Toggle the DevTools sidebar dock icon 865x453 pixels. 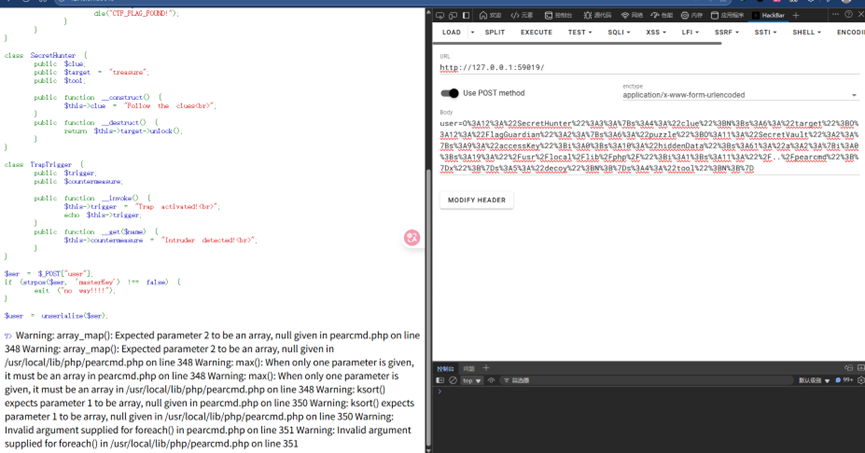[466, 15]
